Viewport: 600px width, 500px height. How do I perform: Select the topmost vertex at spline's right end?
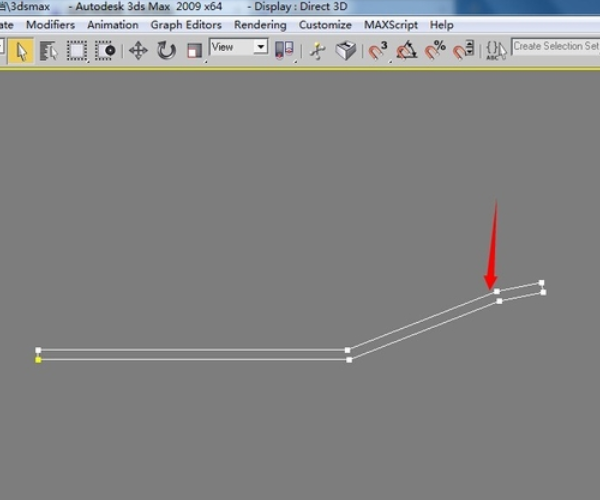541,283
